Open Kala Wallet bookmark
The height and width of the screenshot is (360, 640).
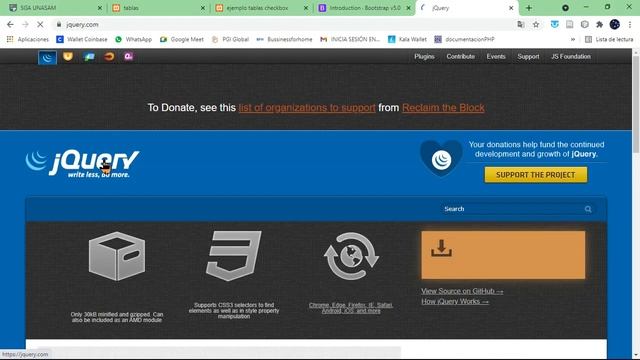[x=407, y=39]
